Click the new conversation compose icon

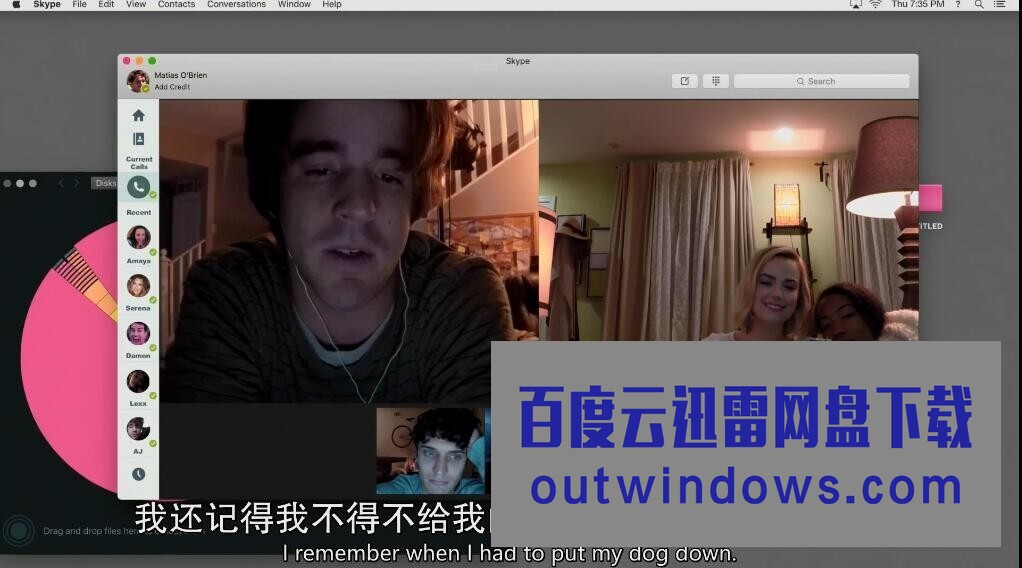click(x=684, y=81)
